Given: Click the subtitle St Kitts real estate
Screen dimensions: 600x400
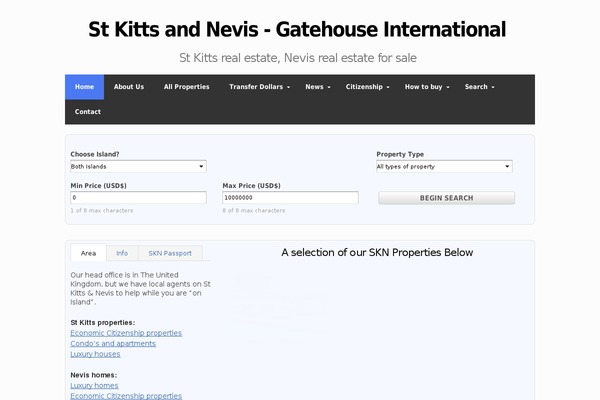Looking at the screenshot, I should click(298, 58).
